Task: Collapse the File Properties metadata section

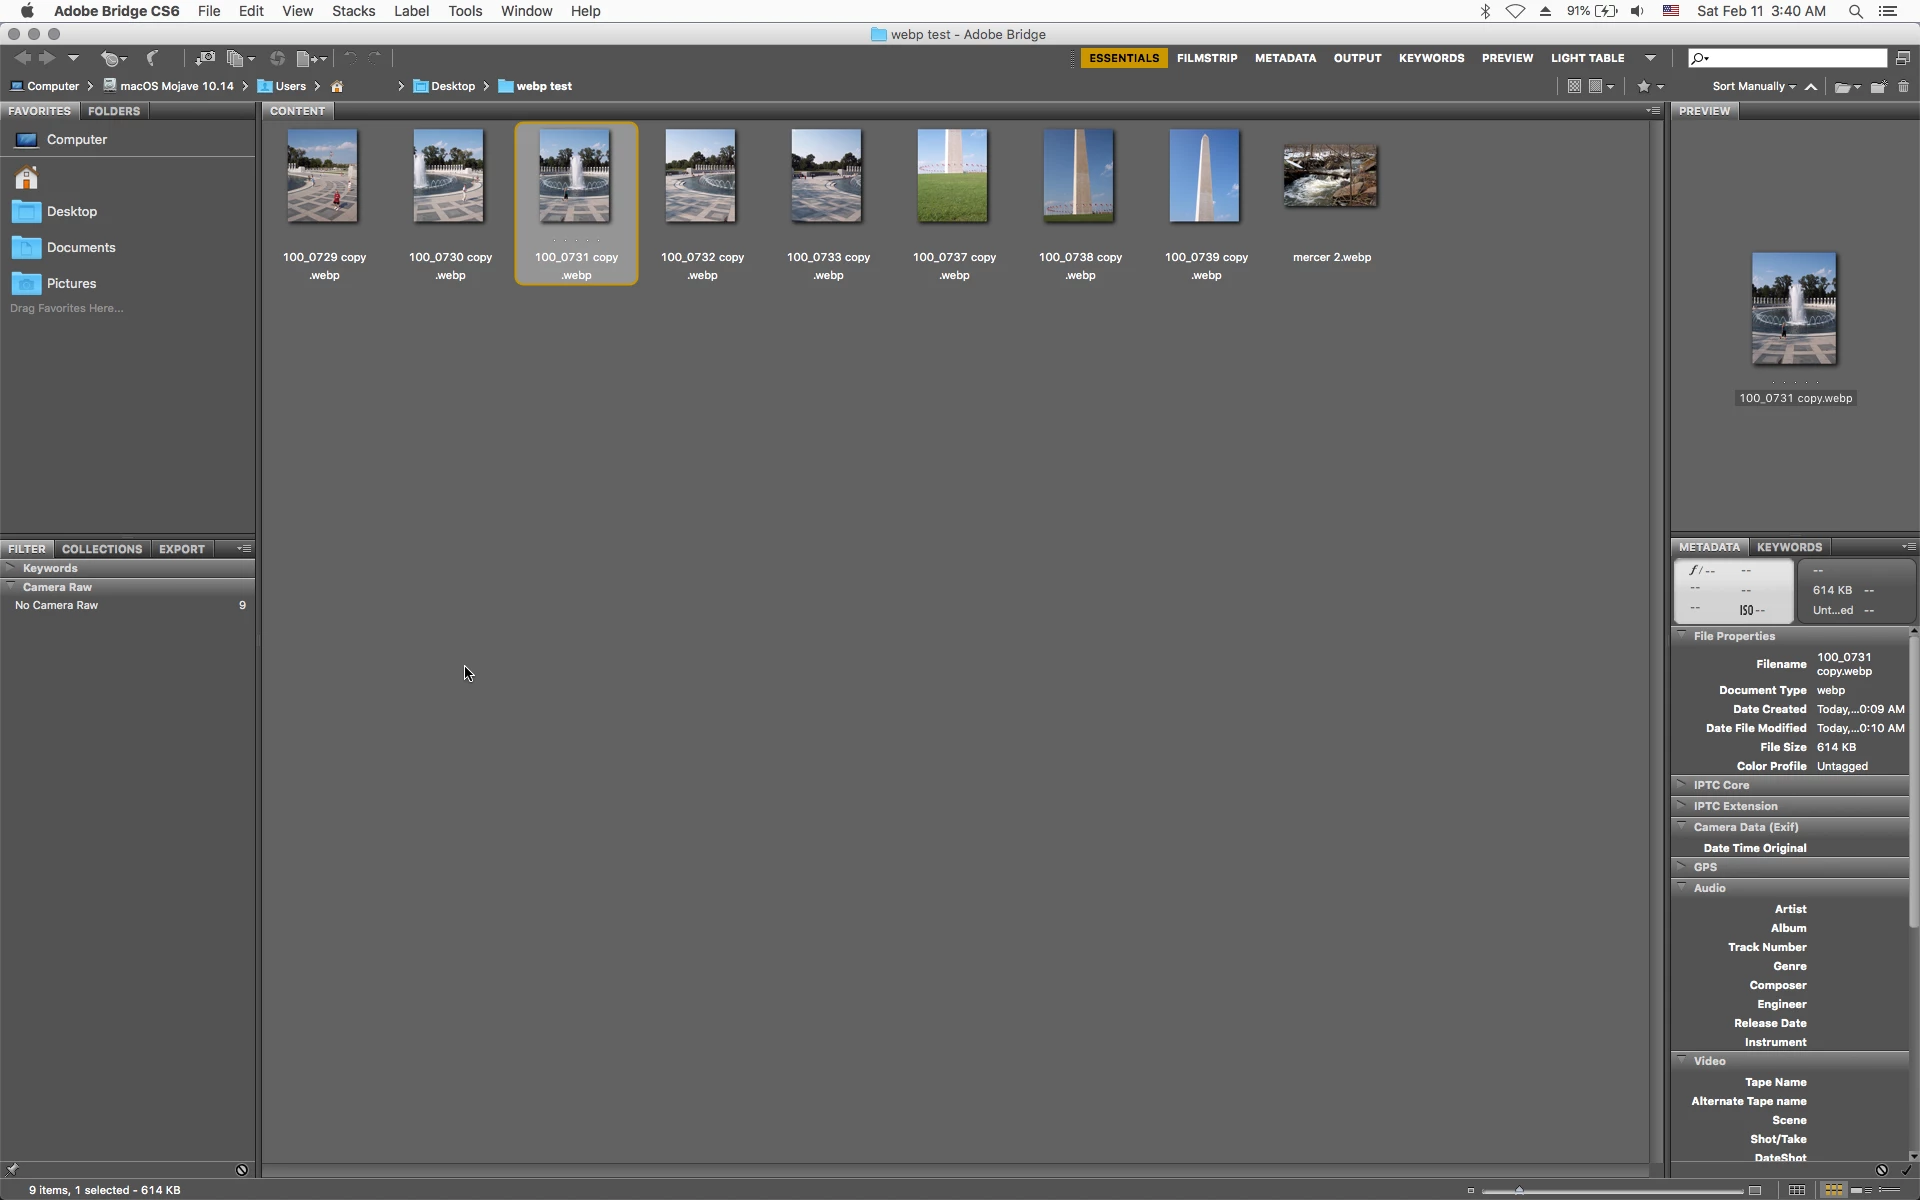Action: pos(1682,636)
